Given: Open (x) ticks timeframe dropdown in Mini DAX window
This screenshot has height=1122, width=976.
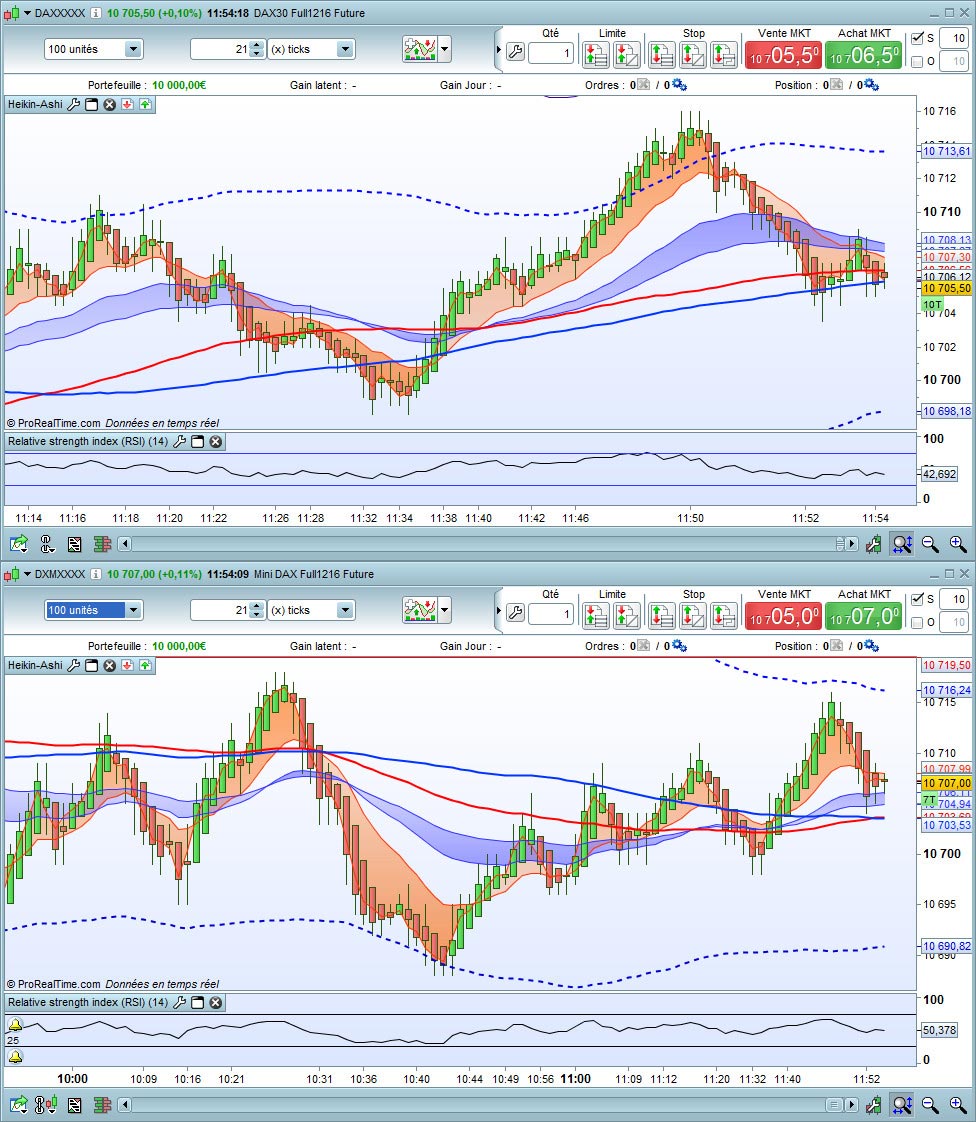Looking at the screenshot, I should point(346,610).
